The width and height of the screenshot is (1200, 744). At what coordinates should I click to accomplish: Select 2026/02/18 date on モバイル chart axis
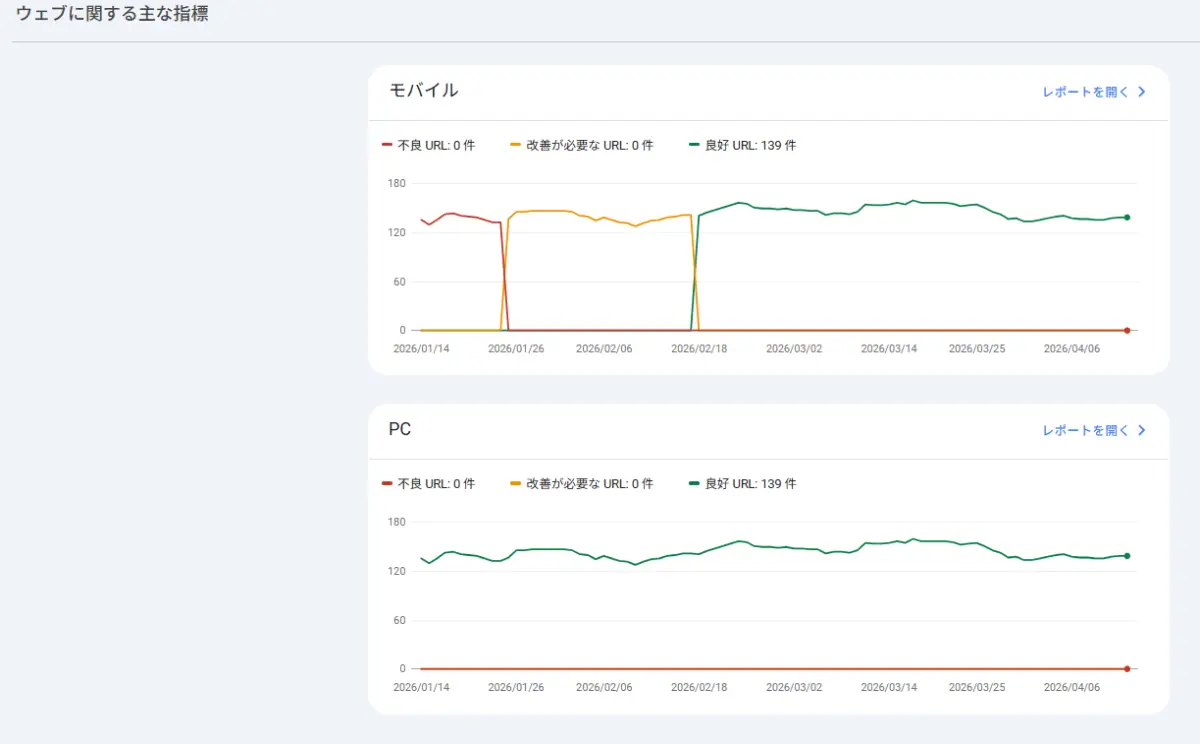(699, 349)
